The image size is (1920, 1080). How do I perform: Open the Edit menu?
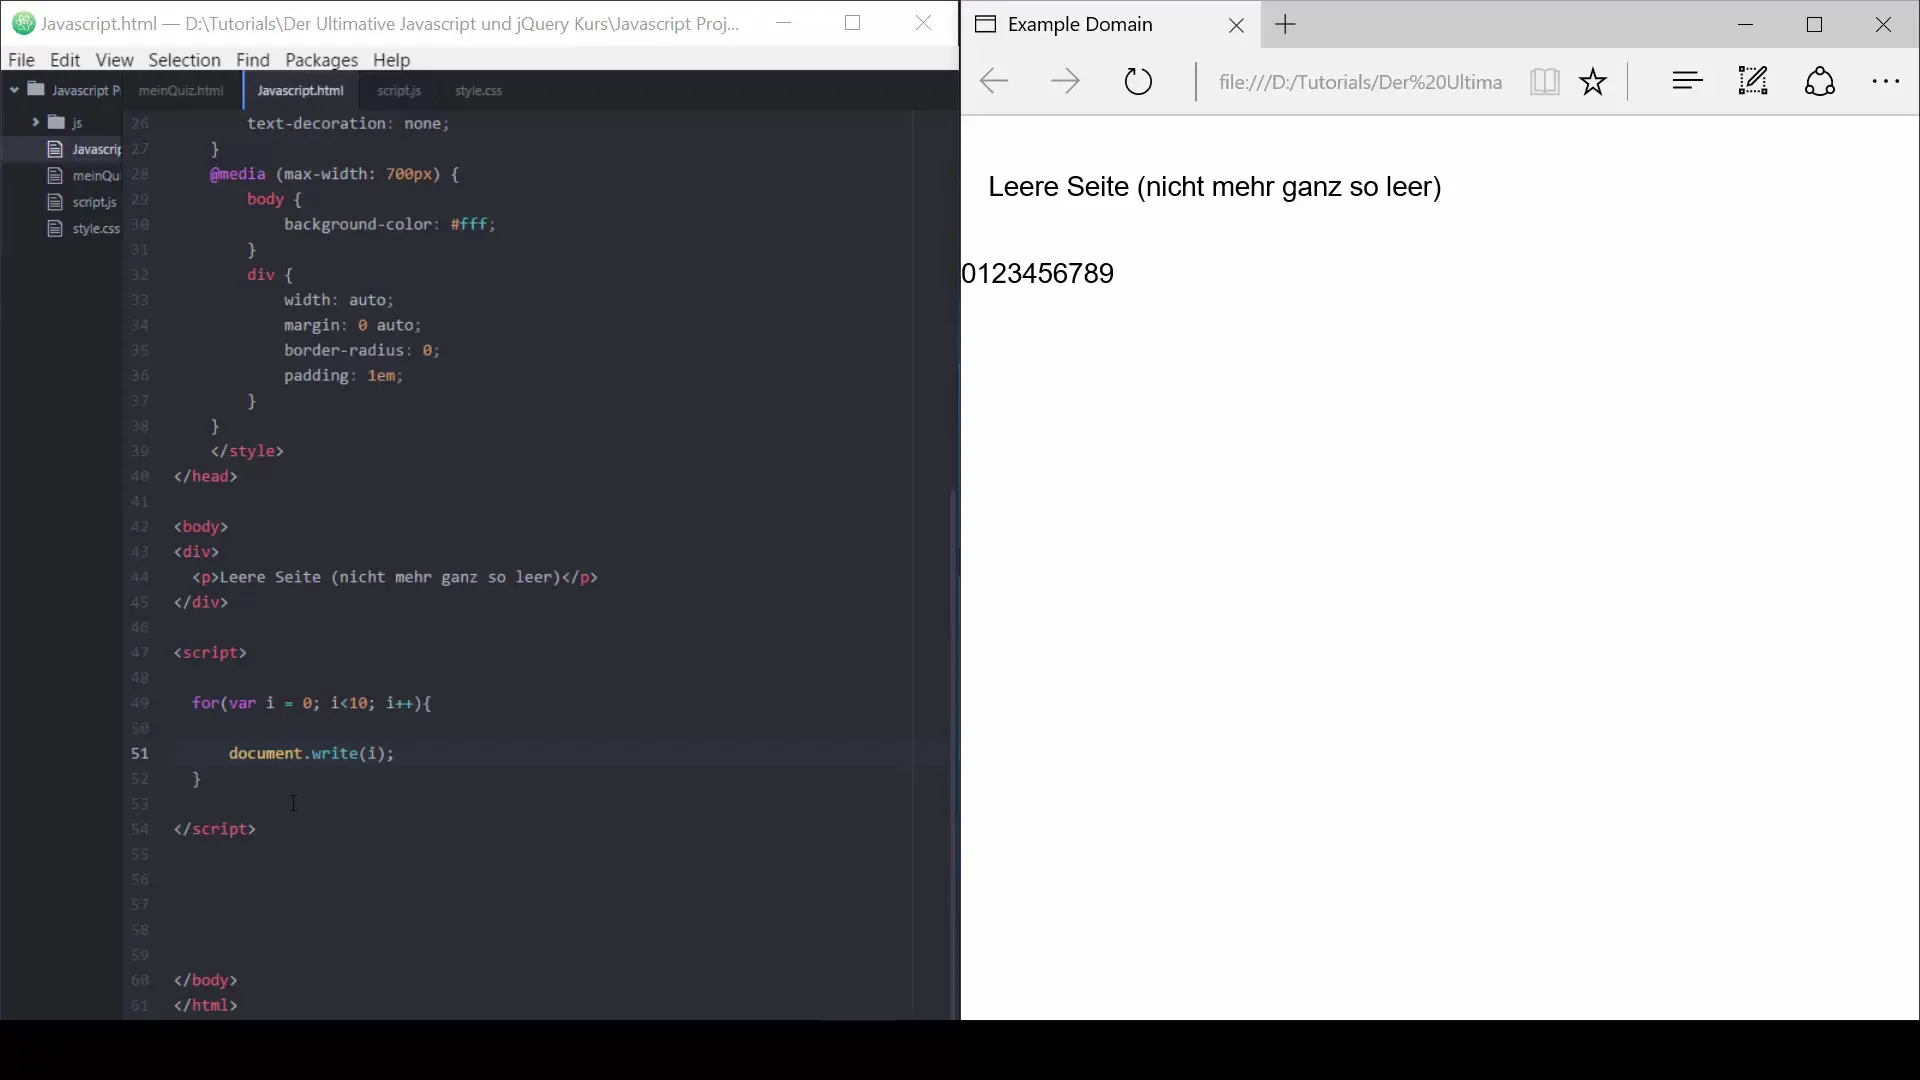65,60
